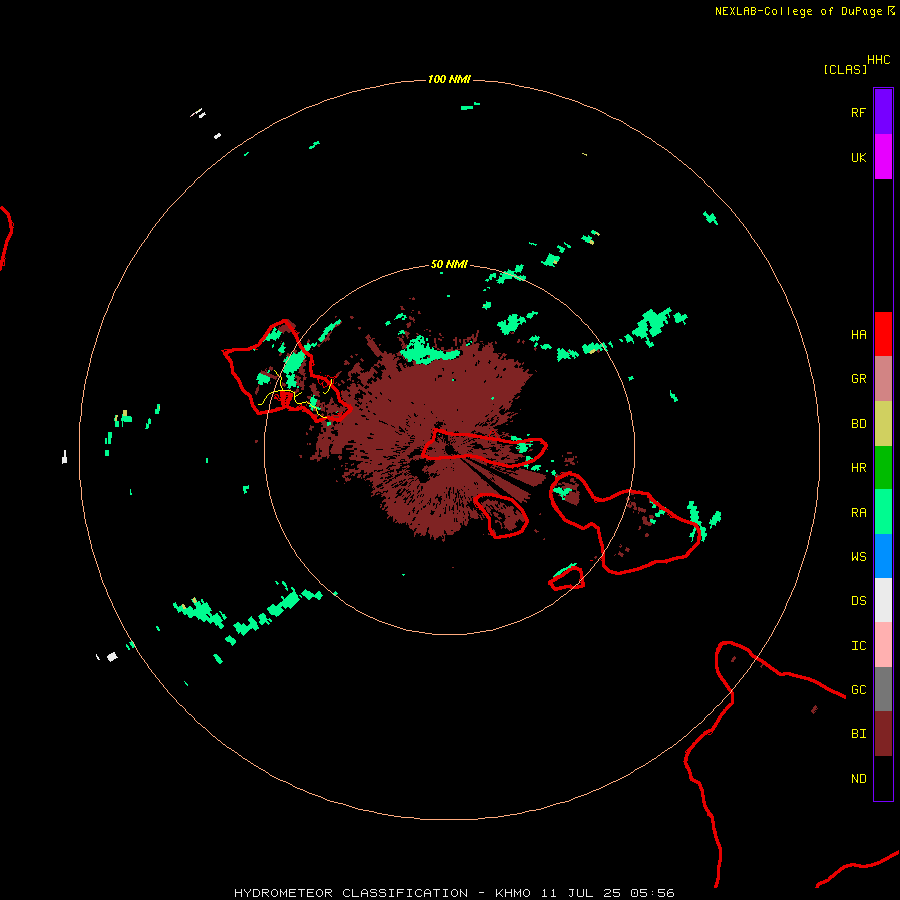Click the BI brown legend swatch

pyautogui.click(x=883, y=734)
